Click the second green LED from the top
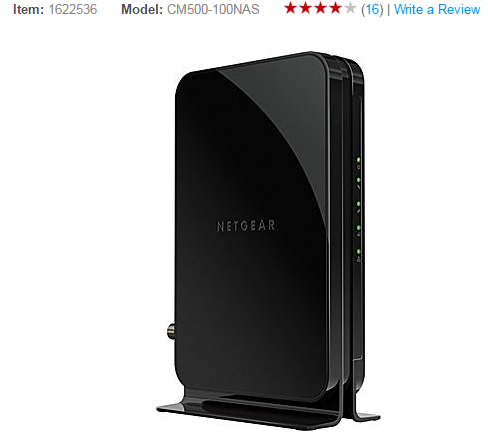 point(358,180)
